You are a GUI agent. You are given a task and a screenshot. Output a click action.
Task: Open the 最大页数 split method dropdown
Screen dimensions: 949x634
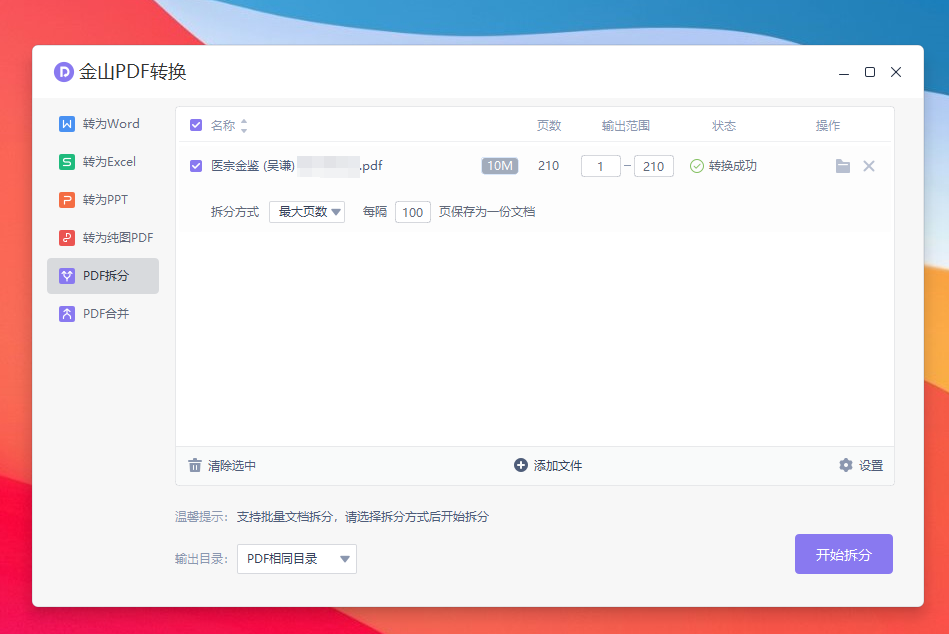click(307, 212)
